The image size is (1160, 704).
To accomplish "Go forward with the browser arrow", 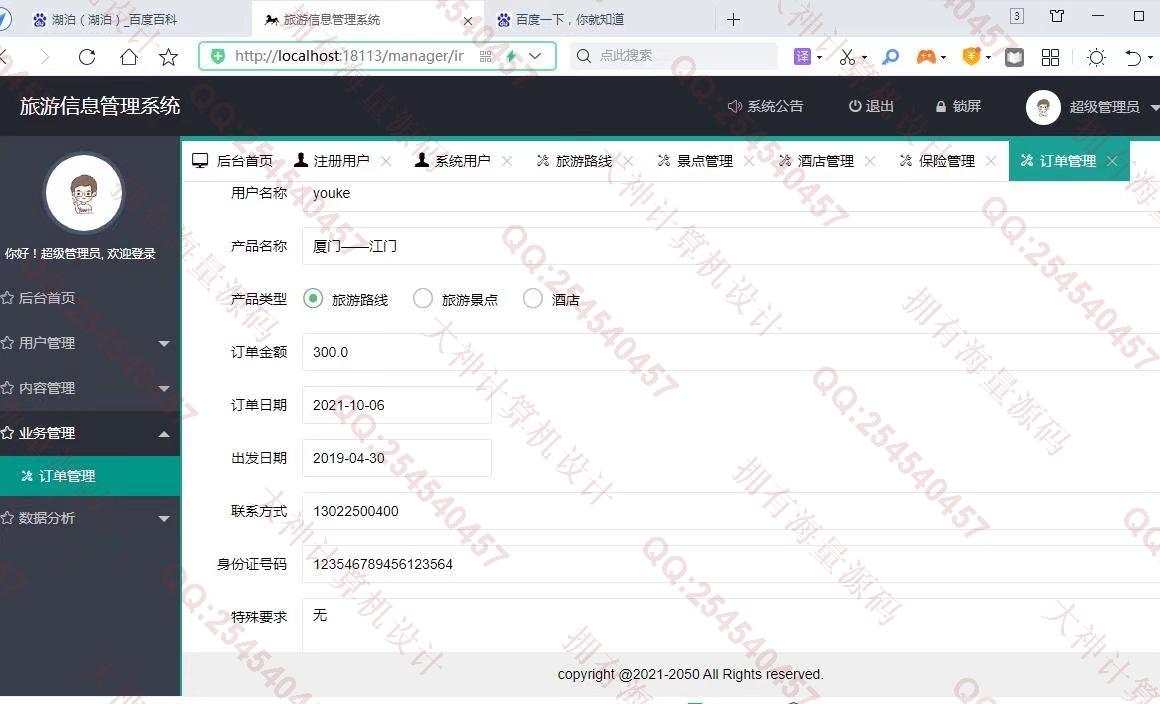I will coord(45,57).
